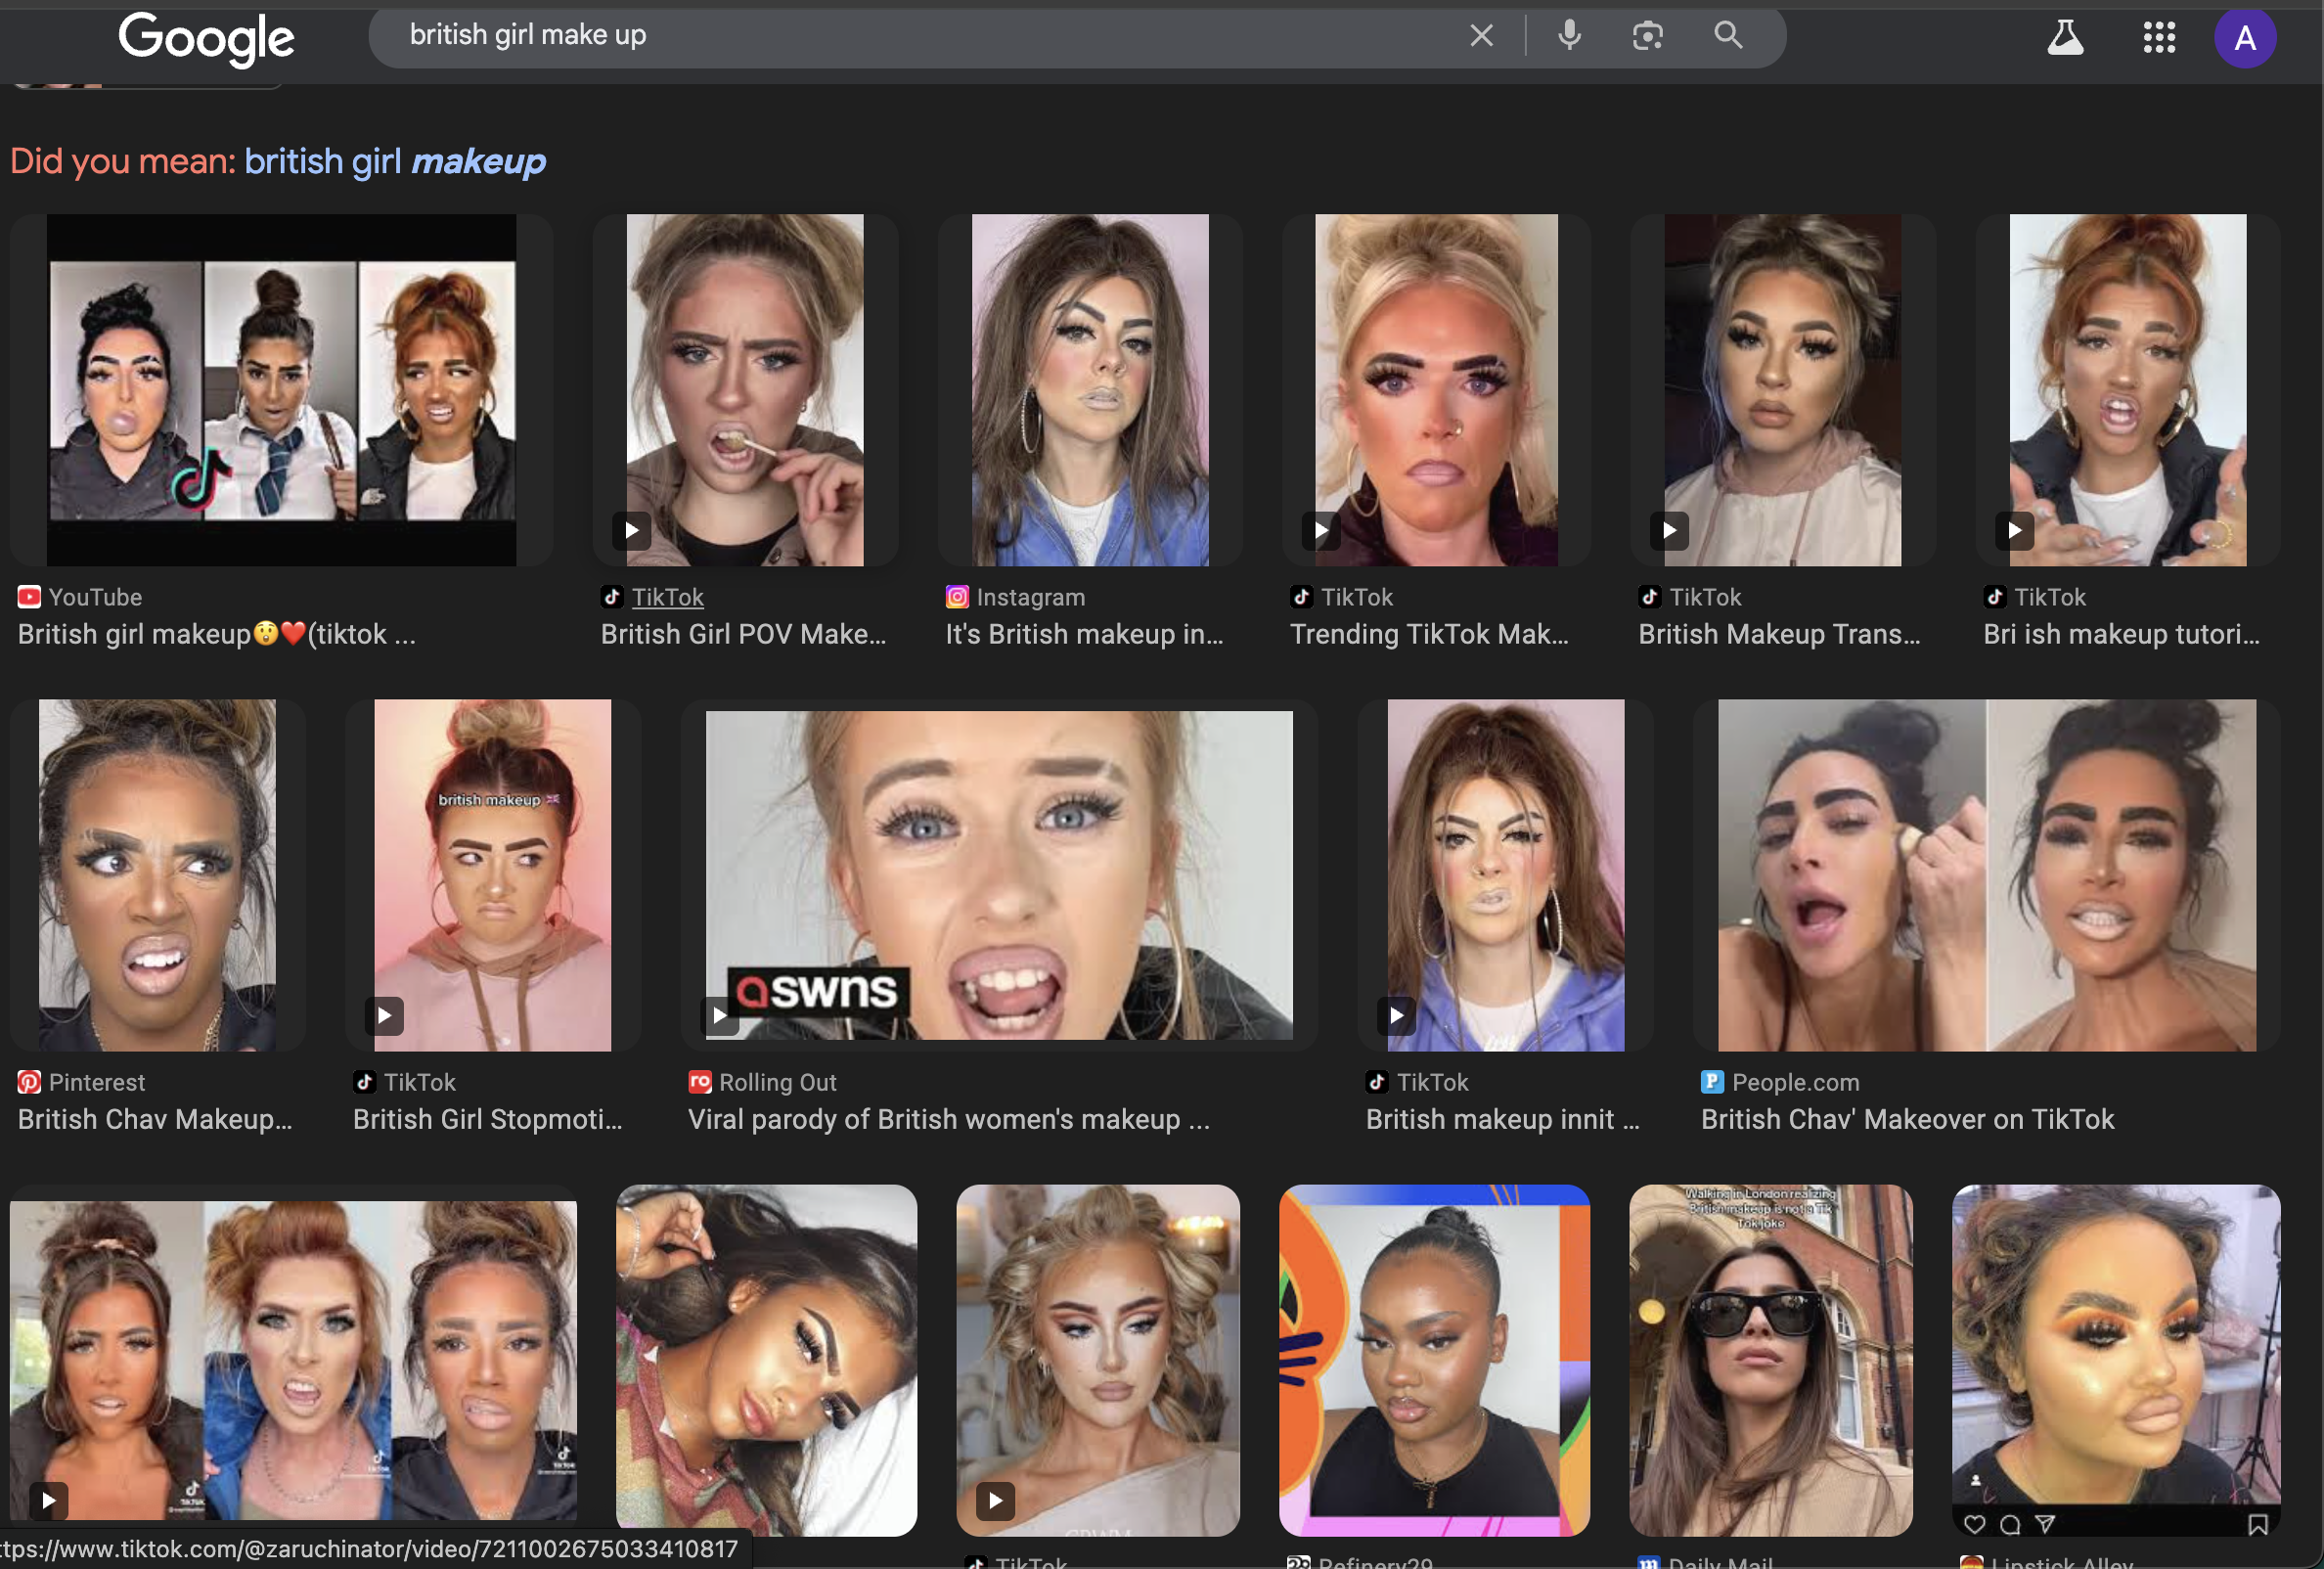Viewport: 2324px width, 1569px height.
Task: Click the magnifier search icon
Action: point(1728,36)
